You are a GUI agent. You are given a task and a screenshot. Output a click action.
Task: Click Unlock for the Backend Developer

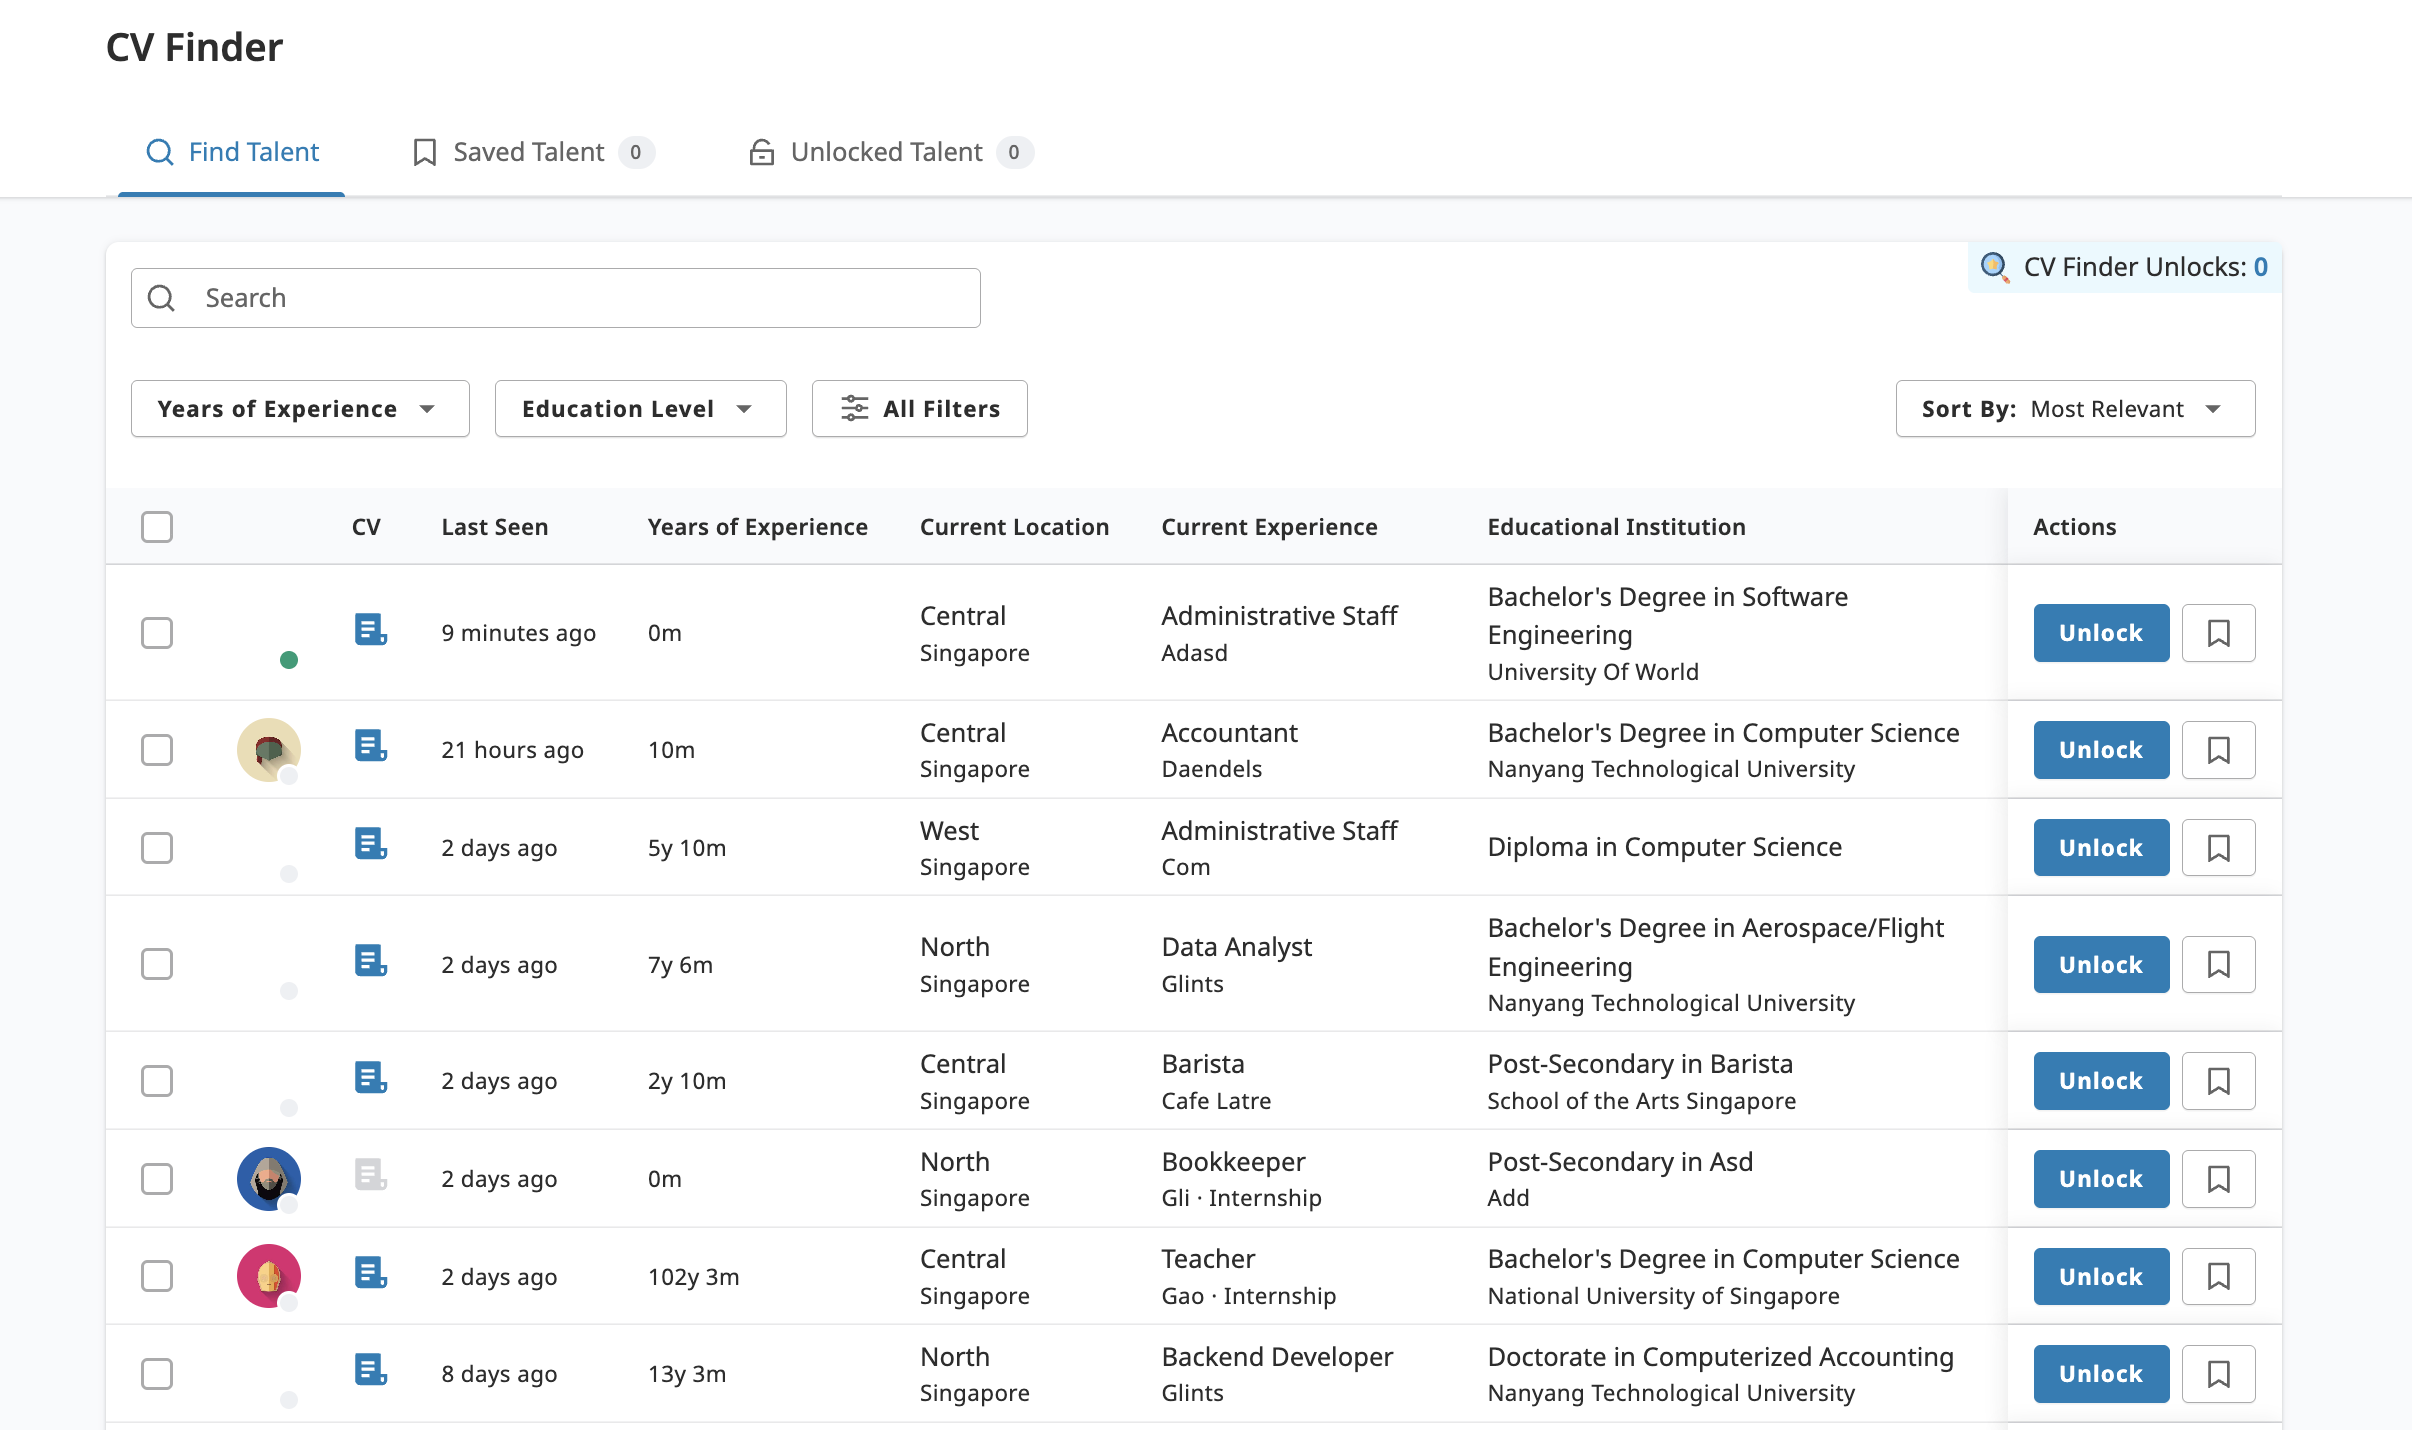pos(2100,1373)
